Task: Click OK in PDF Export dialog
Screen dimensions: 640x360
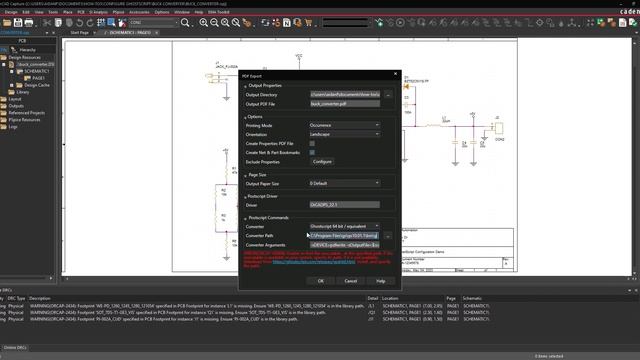Action: click(321, 281)
